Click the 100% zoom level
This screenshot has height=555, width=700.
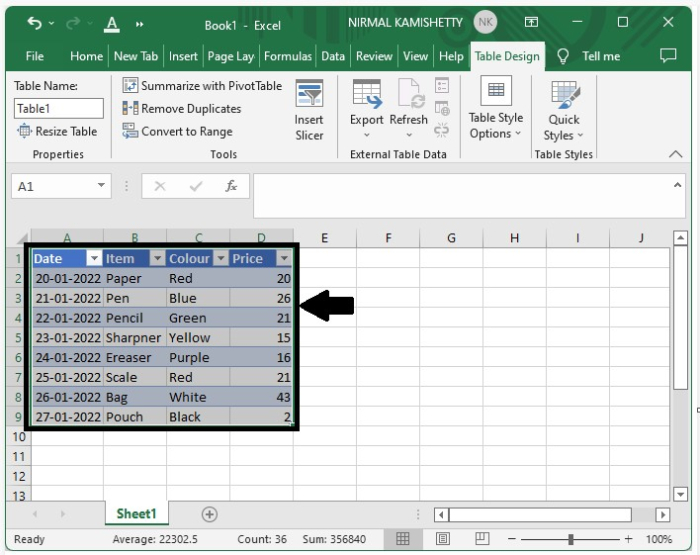[659, 539]
